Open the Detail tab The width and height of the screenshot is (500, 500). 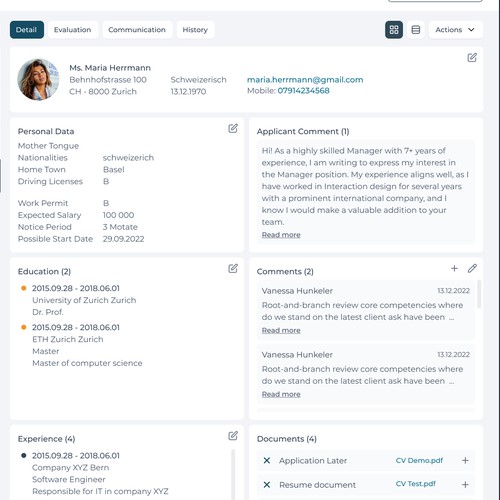coord(27,30)
